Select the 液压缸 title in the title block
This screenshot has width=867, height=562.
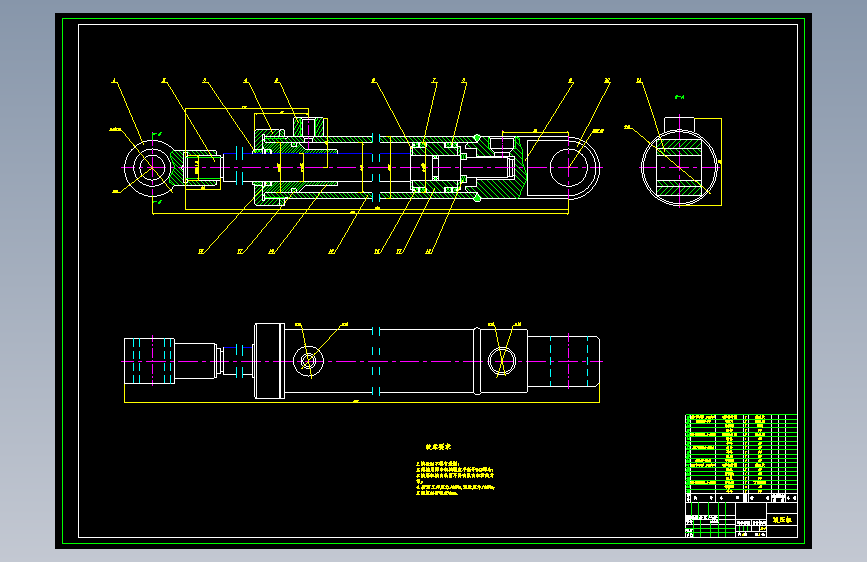[782, 520]
